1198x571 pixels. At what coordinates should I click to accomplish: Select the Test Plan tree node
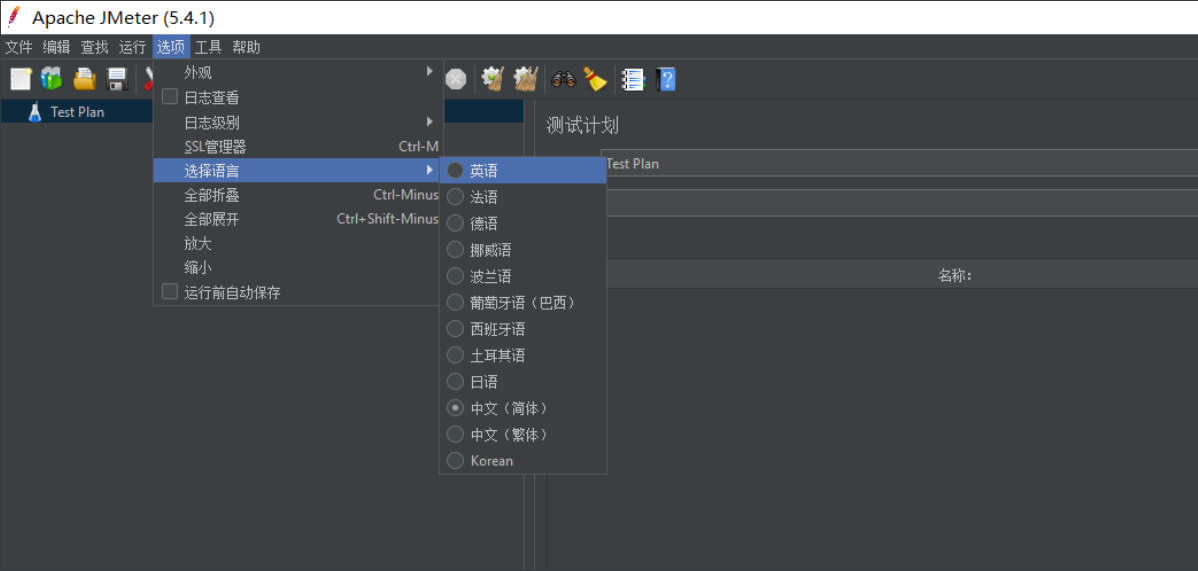click(x=77, y=112)
